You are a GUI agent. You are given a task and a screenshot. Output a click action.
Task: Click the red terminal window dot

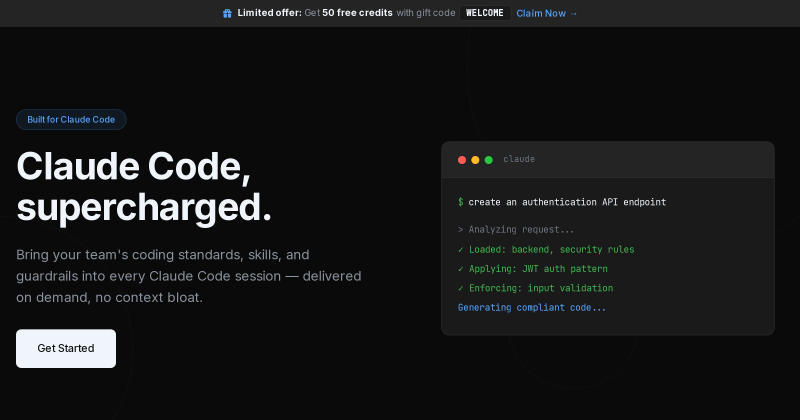click(462, 160)
